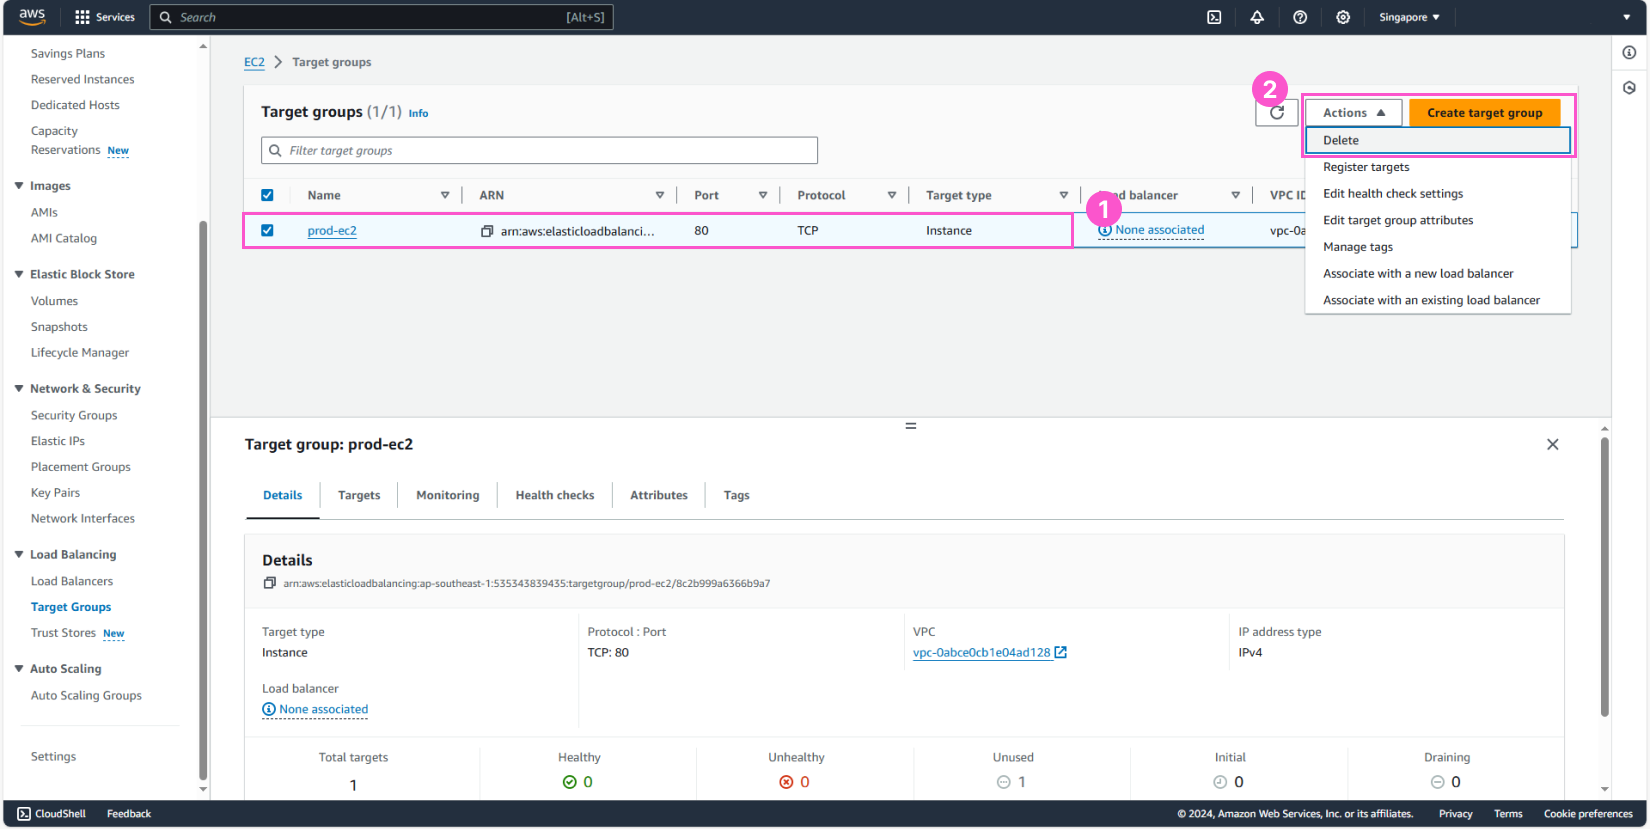Image resolution: width=1650 pixels, height=830 pixels.
Task: Choose Edit health check settings
Action: (1438, 194)
